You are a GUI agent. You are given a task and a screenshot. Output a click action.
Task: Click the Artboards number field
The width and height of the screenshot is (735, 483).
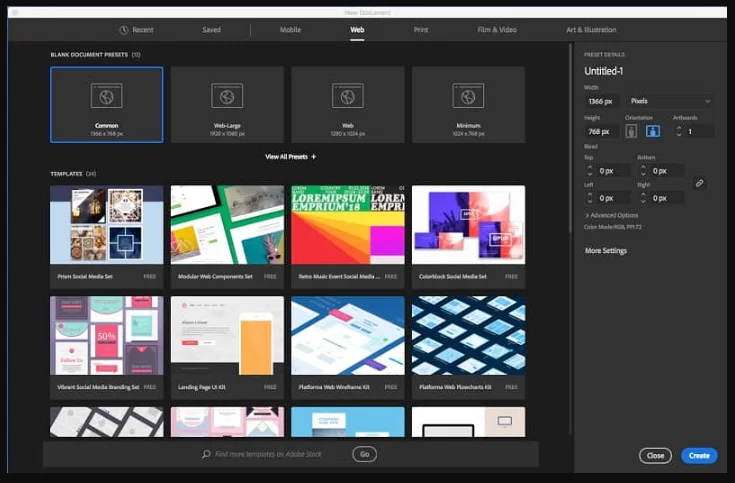(x=699, y=131)
